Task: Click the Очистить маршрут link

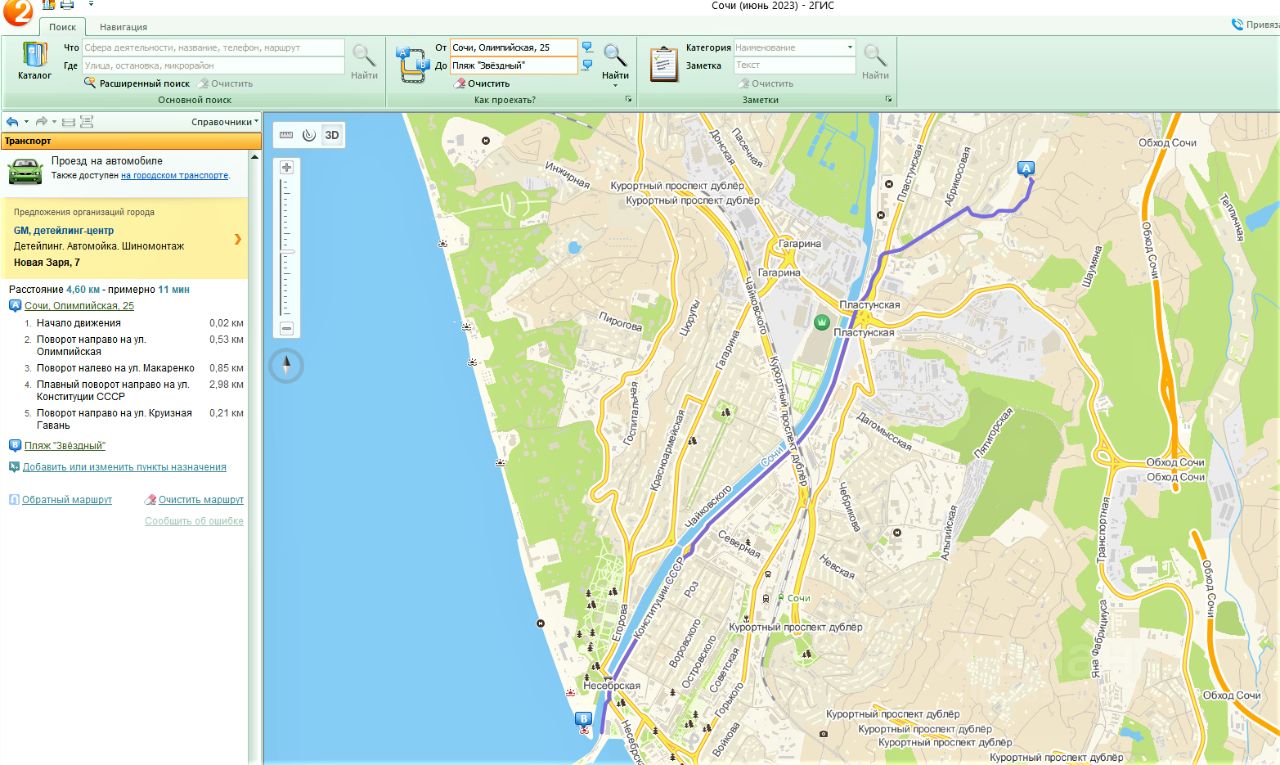Action: pyautogui.click(x=201, y=499)
